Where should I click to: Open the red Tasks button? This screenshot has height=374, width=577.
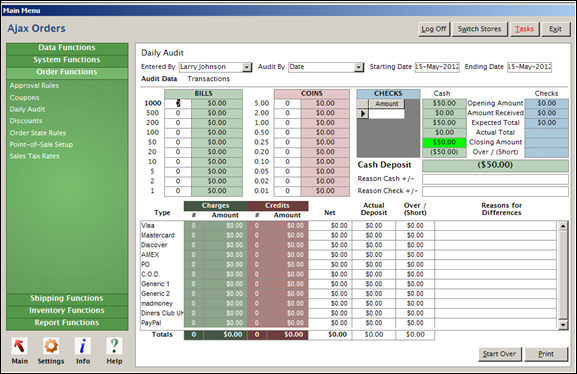[x=524, y=29]
